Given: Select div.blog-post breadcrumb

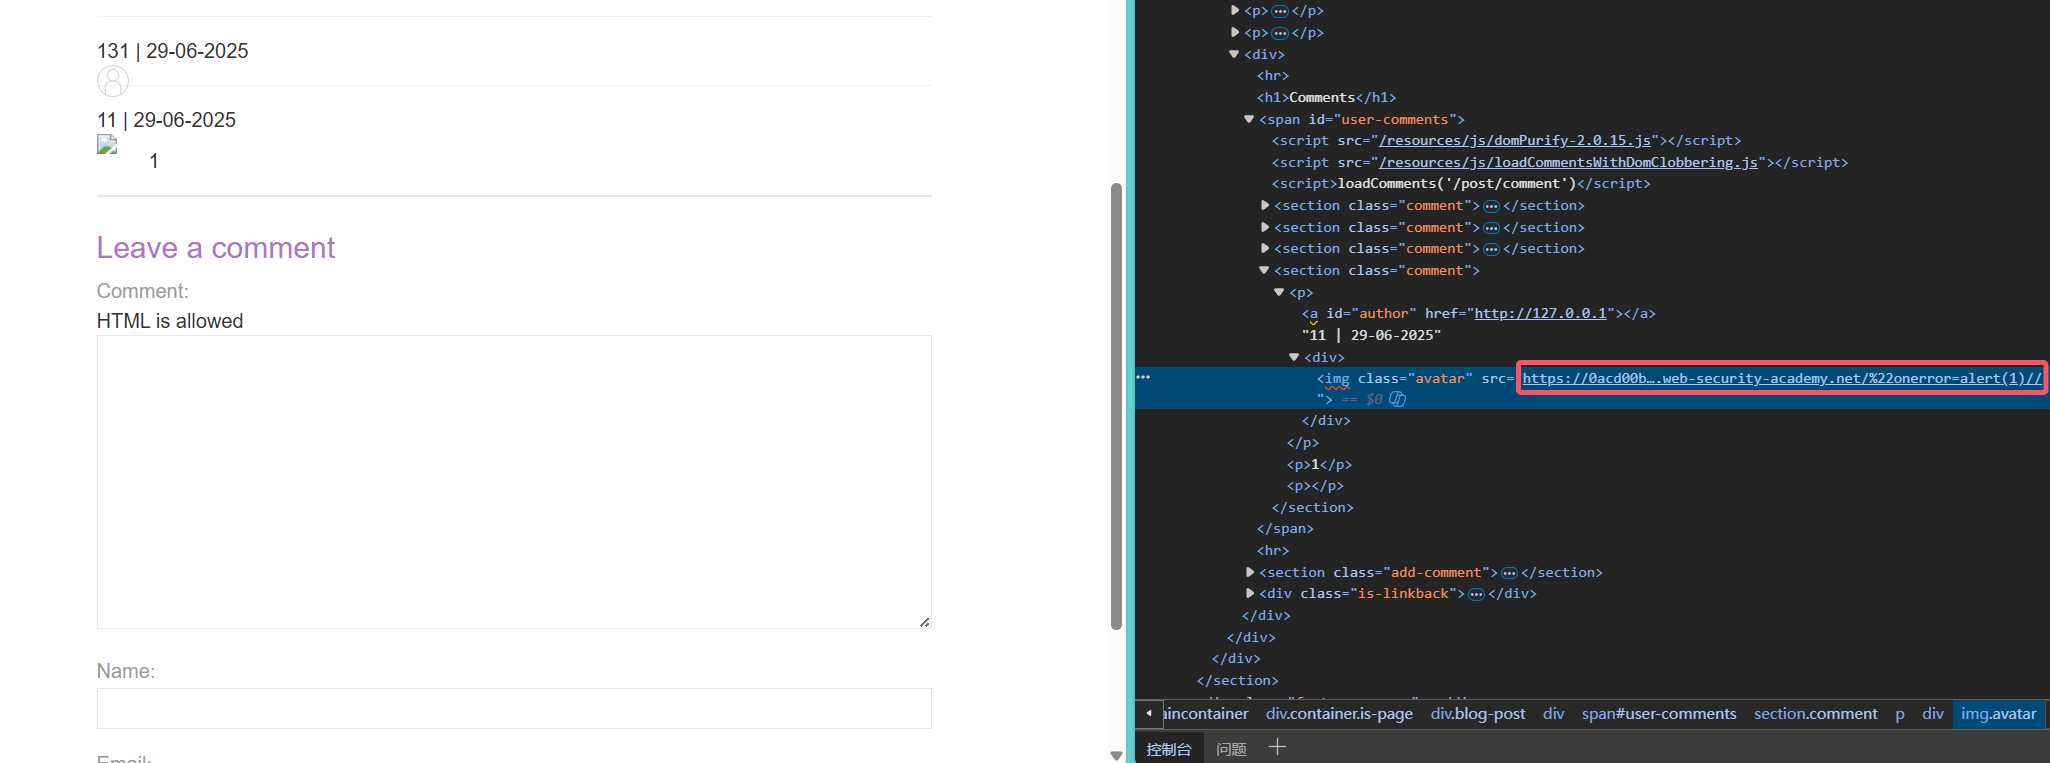Looking at the screenshot, I should (x=1478, y=714).
